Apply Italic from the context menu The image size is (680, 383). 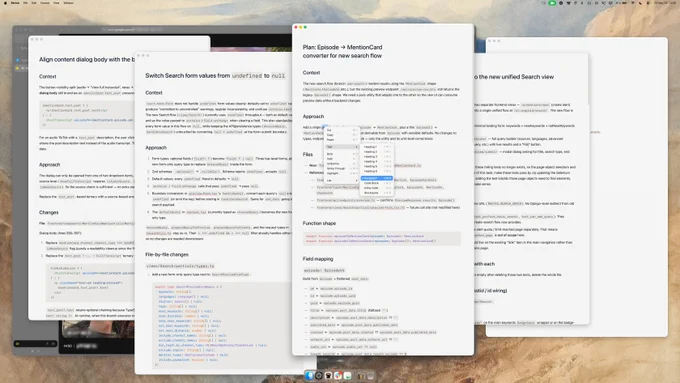[341, 159]
